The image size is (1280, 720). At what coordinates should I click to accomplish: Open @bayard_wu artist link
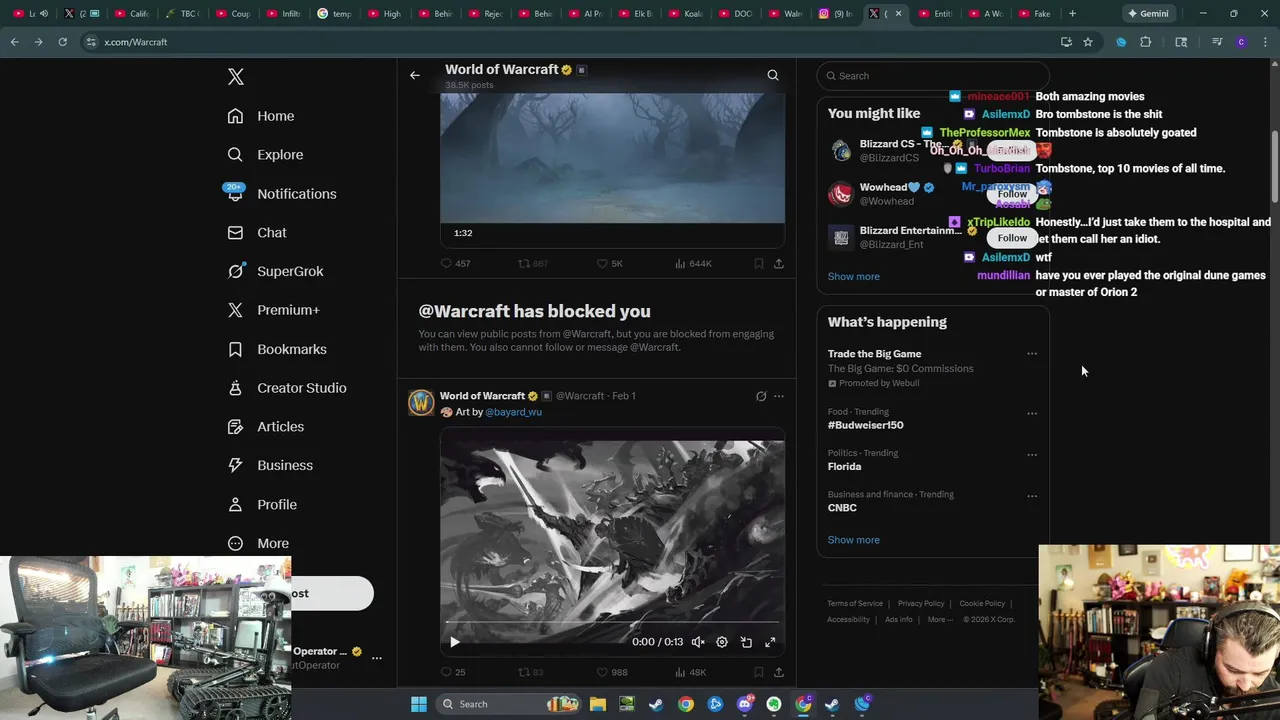coord(513,412)
